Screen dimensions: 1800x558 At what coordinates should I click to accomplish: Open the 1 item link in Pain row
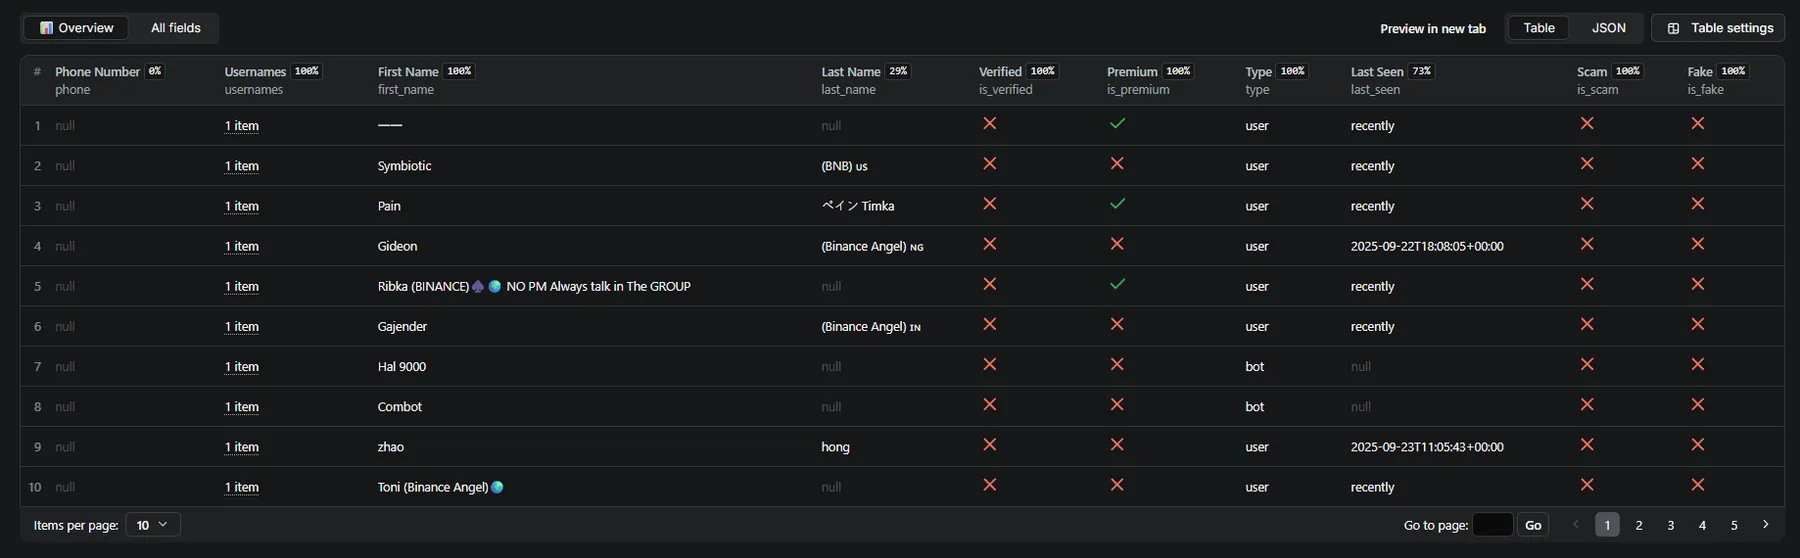tap(242, 206)
